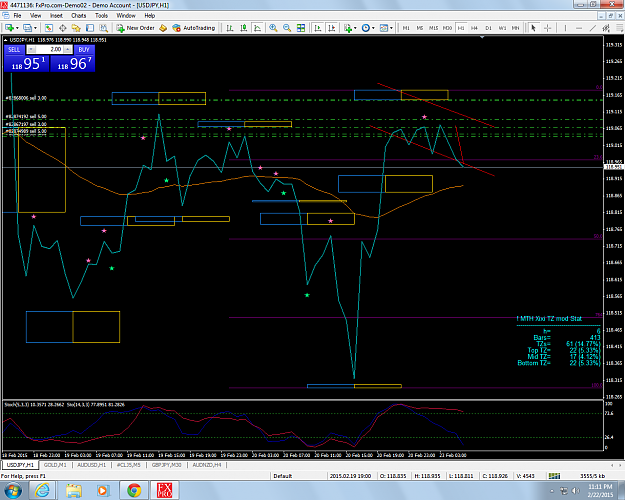
Task: Click the SELL one-click trading button
Action: click(14, 49)
